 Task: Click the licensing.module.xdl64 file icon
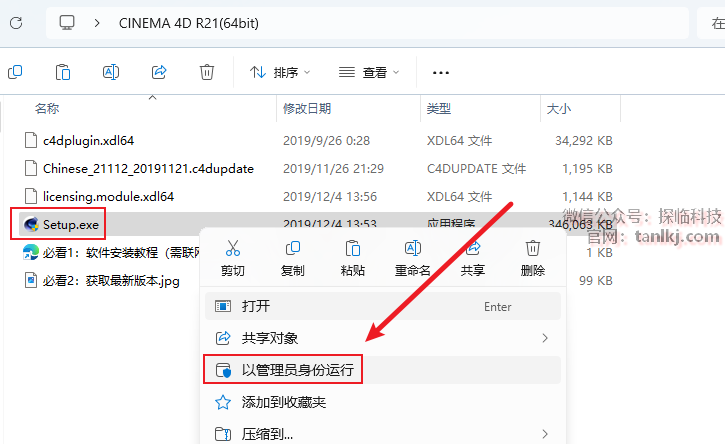coord(31,197)
